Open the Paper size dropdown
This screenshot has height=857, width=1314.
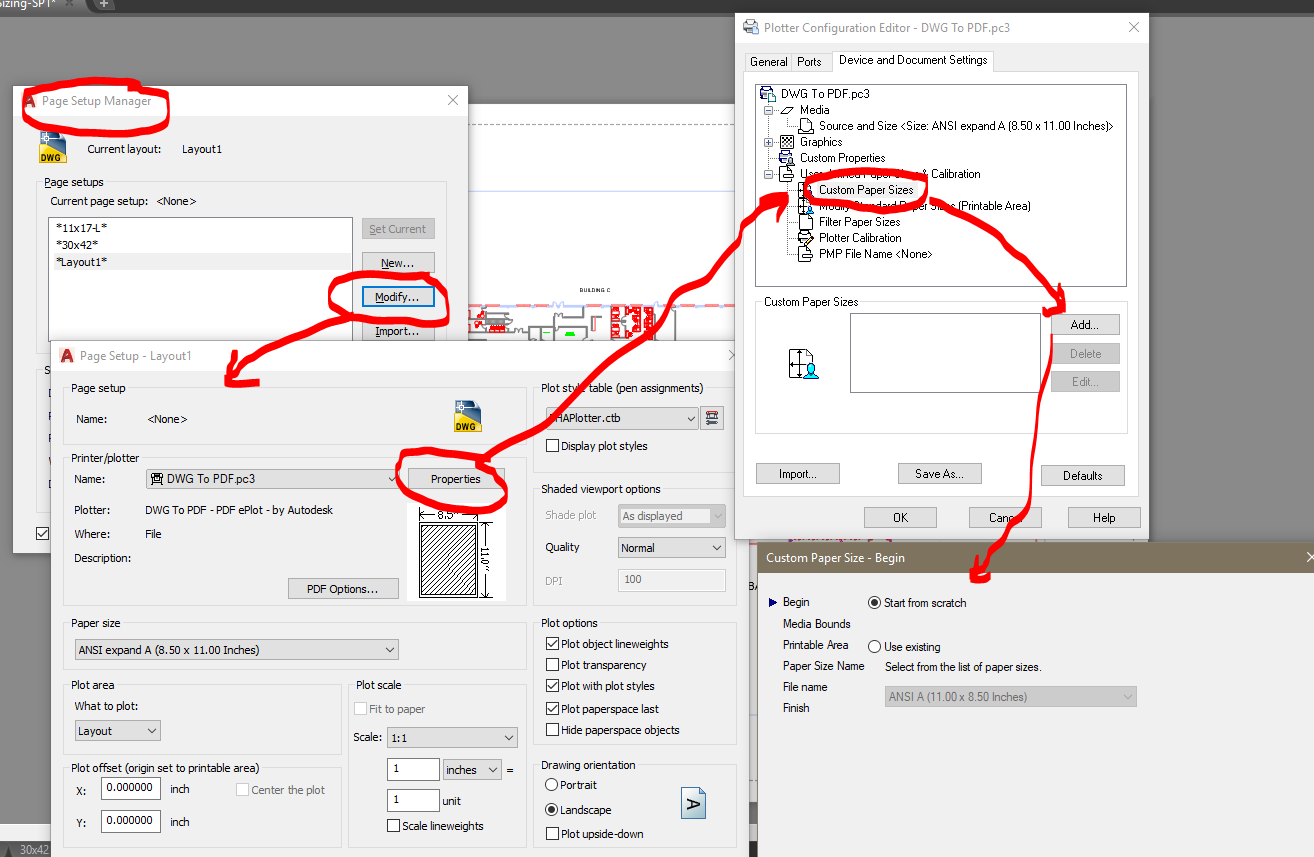[x=236, y=650]
